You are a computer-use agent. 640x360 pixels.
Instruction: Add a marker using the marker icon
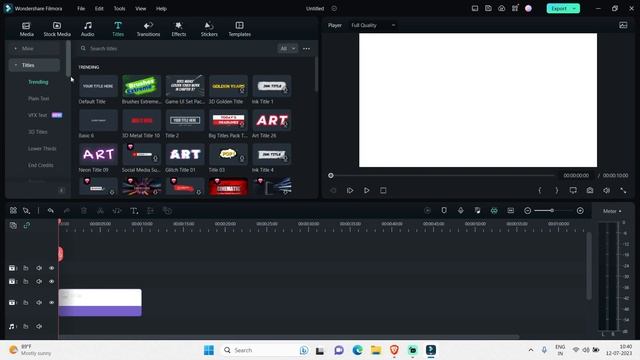(444, 210)
